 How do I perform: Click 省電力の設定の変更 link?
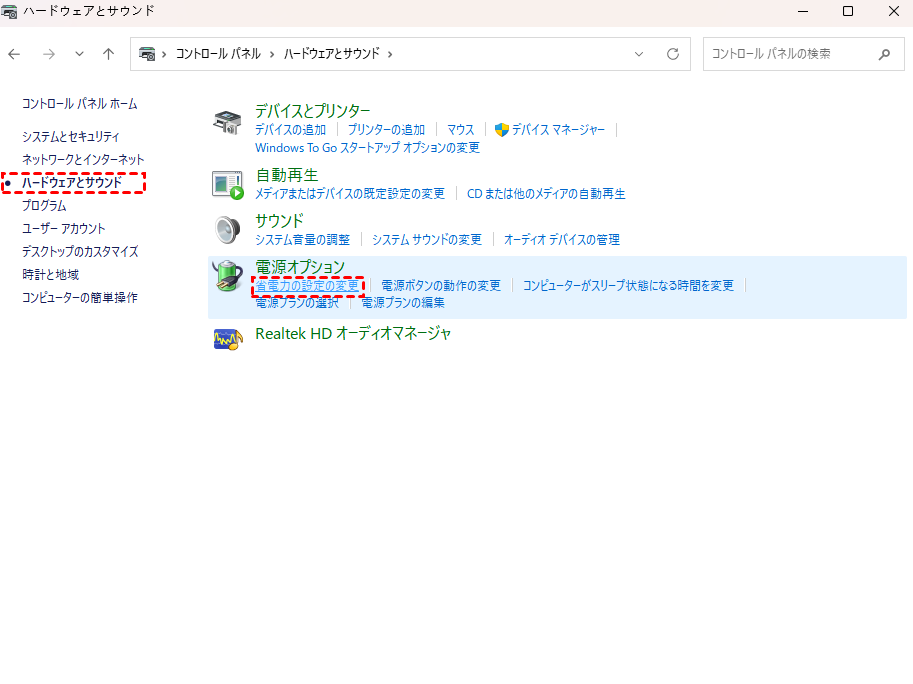307,285
